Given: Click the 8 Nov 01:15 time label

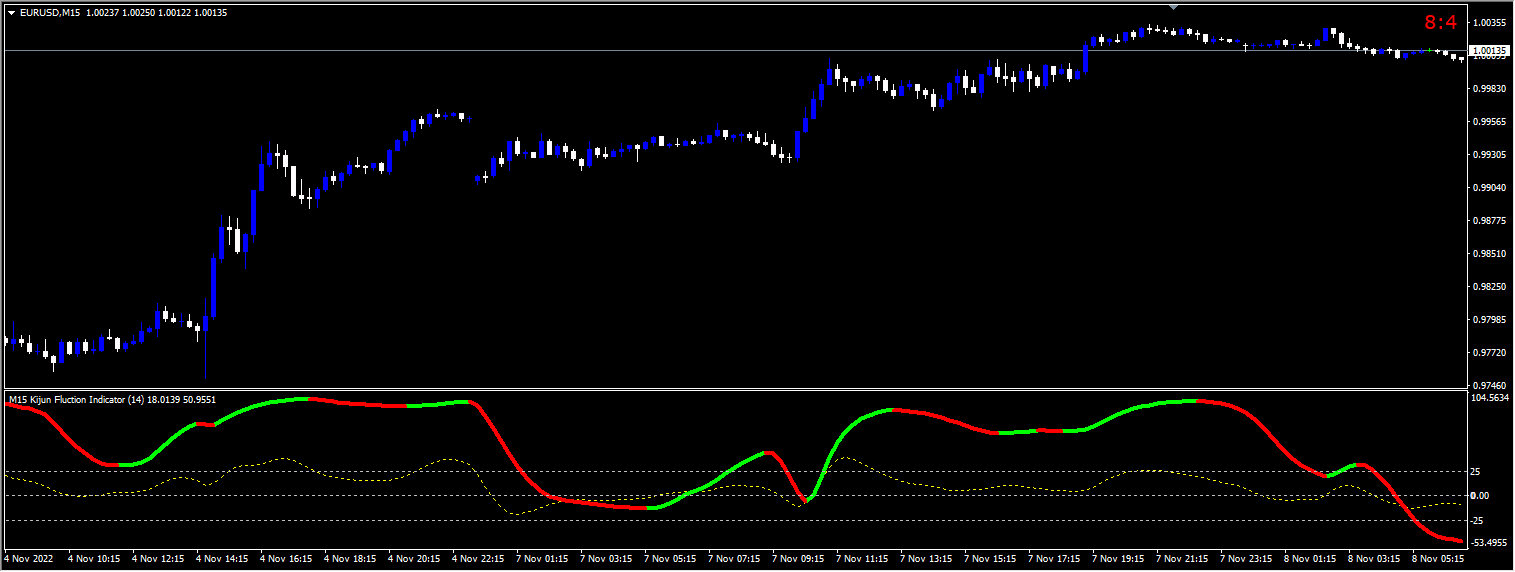Looking at the screenshot, I should [x=1312, y=559].
